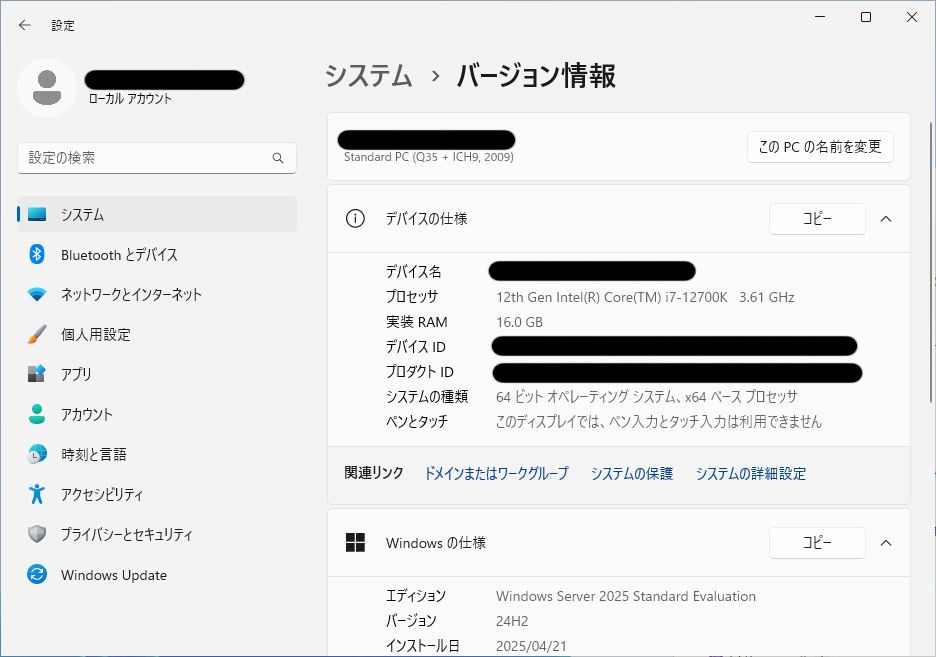Open 時刻と言語 settings
Viewport: 936px width, 657px height.
157,454
